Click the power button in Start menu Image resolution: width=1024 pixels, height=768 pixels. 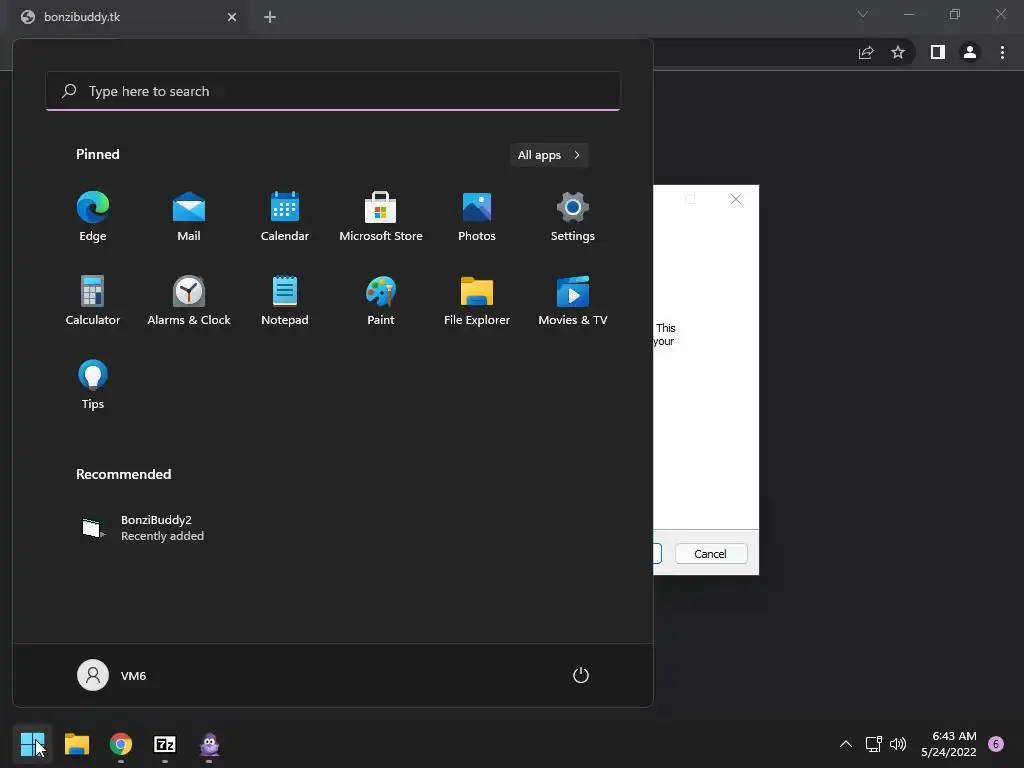point(581,675)
